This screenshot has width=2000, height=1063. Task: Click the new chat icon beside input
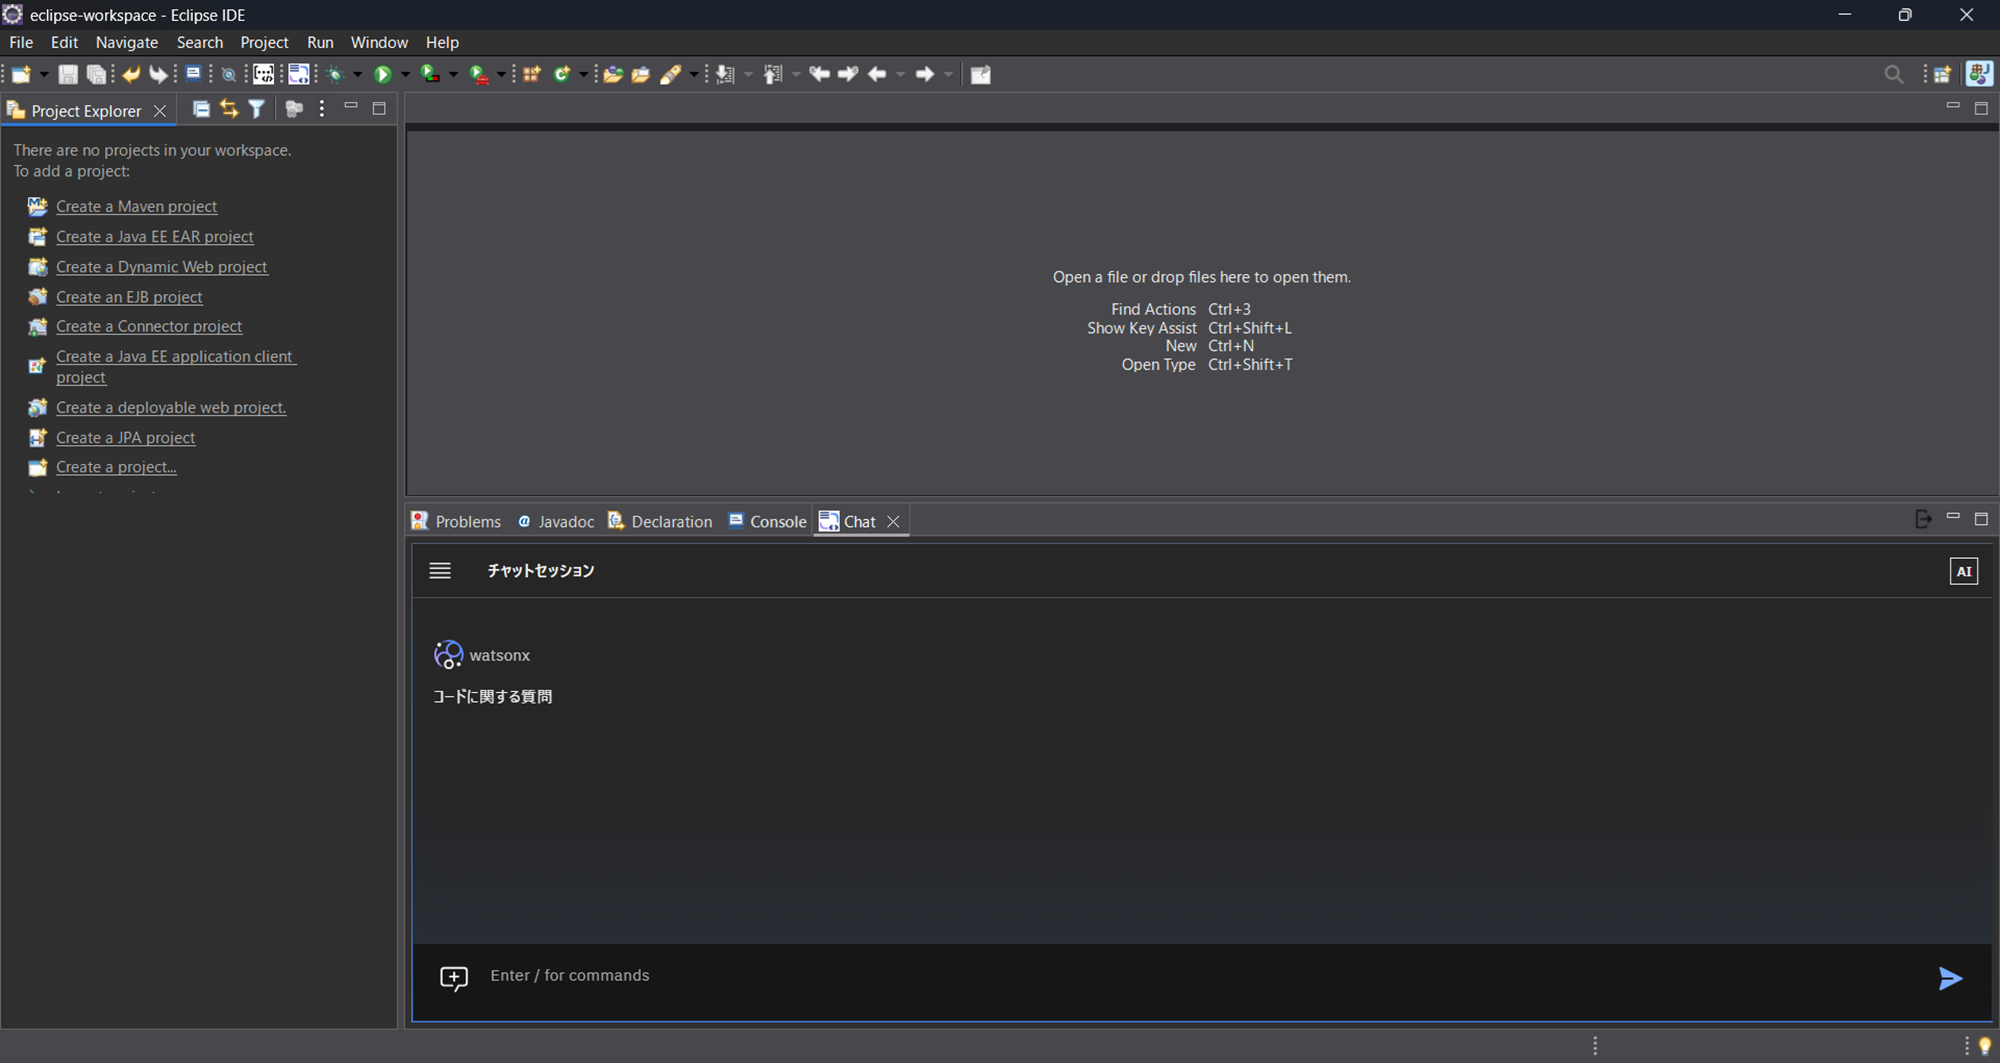coord(454,977)
